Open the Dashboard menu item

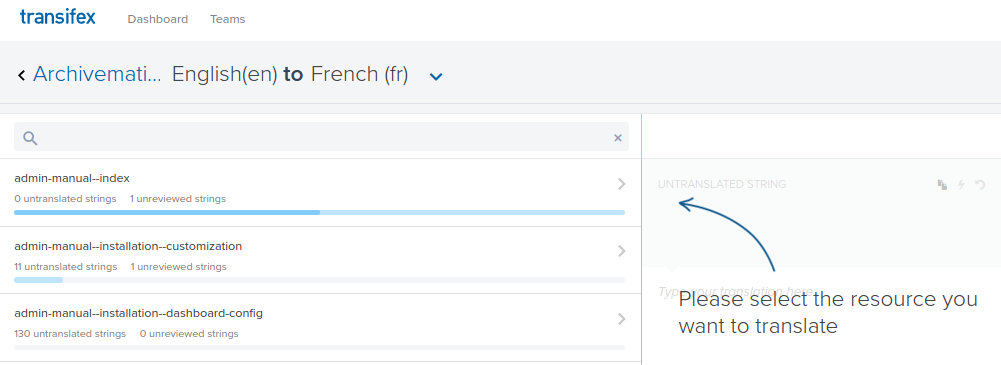158,19
